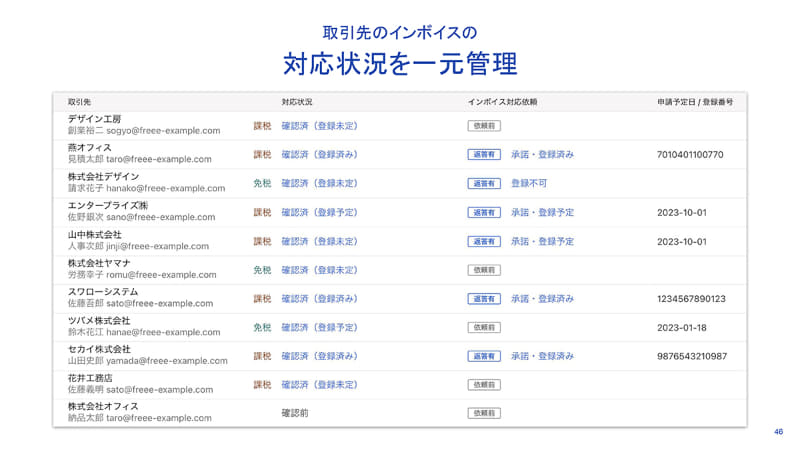Sort by the 対応状況 column header
The height and width of the screenshot is (450, 800).
point(297,103)
